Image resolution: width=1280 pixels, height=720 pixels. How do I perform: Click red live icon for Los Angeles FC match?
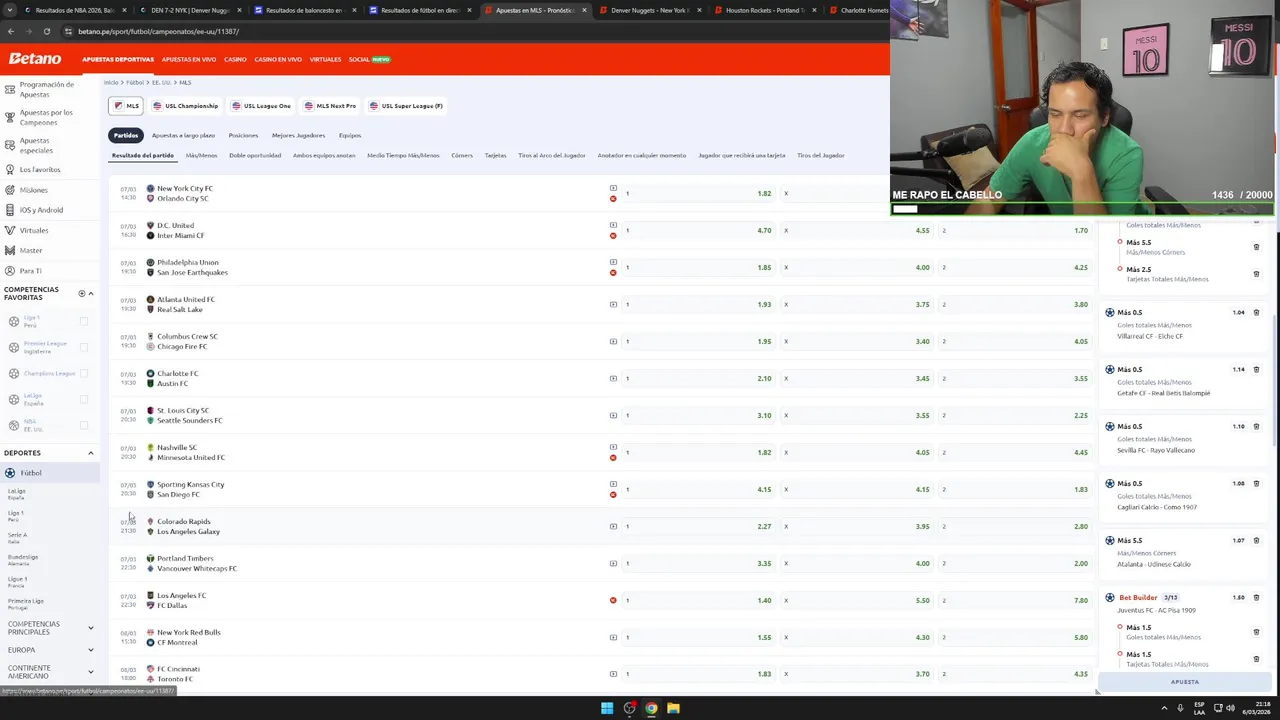(x=613, y=600)
